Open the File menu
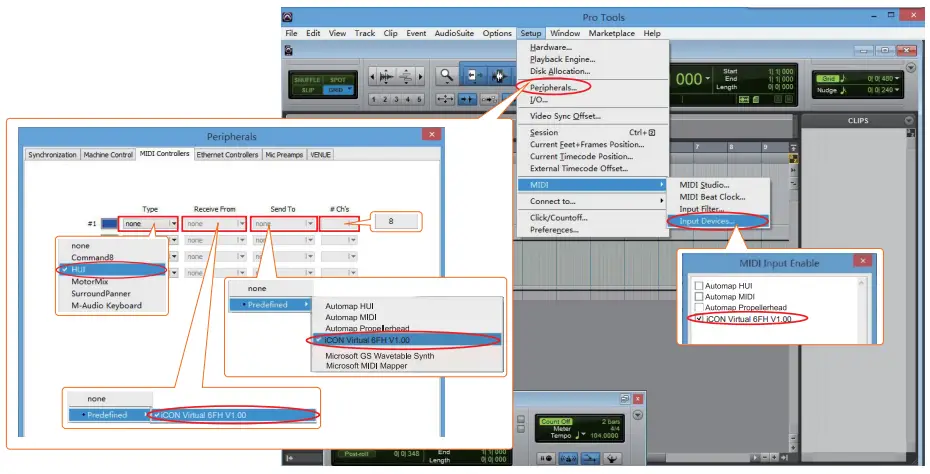 [291, 33]
